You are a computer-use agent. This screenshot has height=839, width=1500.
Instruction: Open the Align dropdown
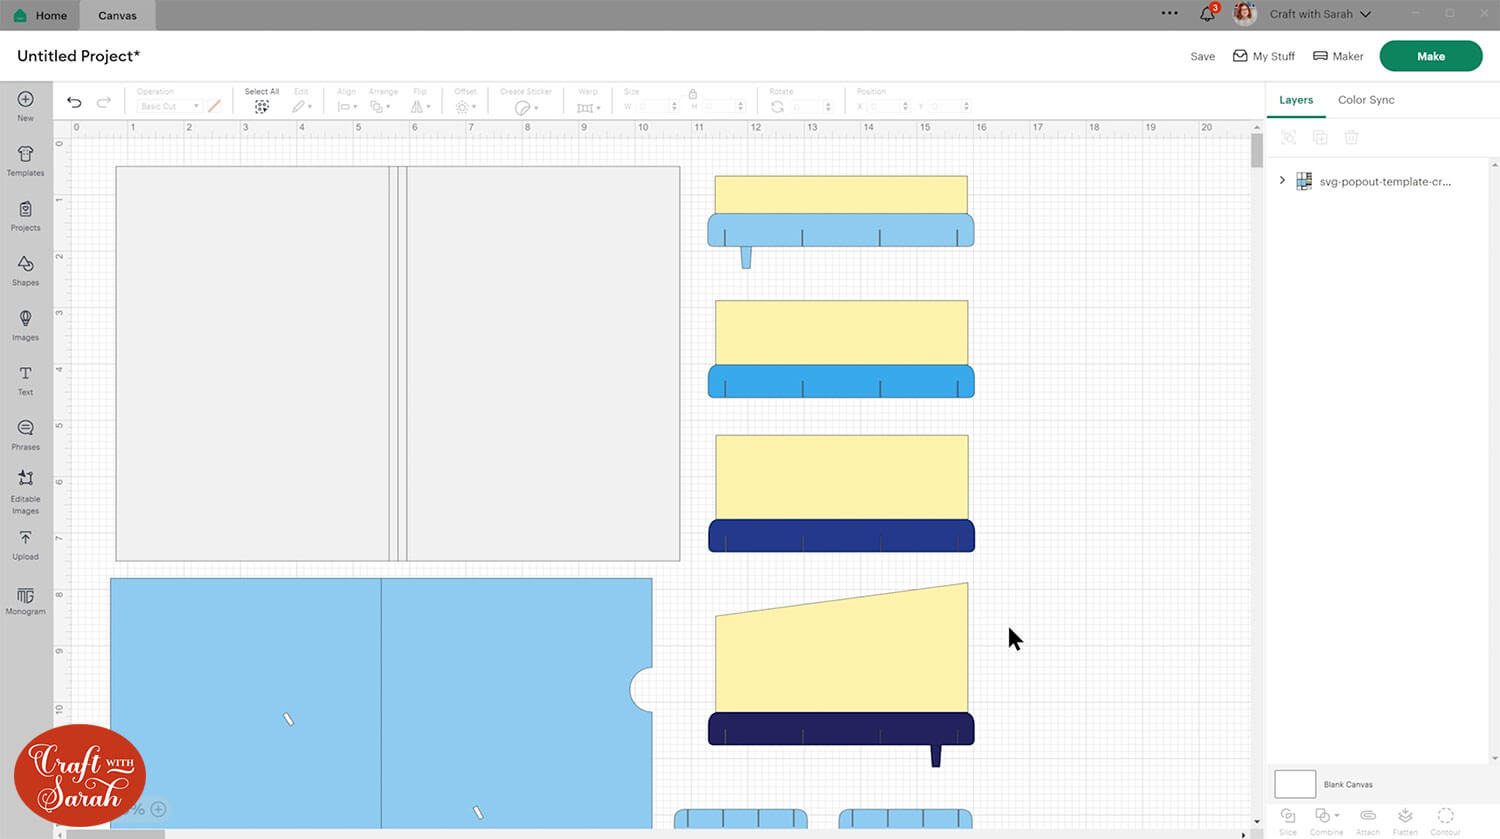coord(347,106)
